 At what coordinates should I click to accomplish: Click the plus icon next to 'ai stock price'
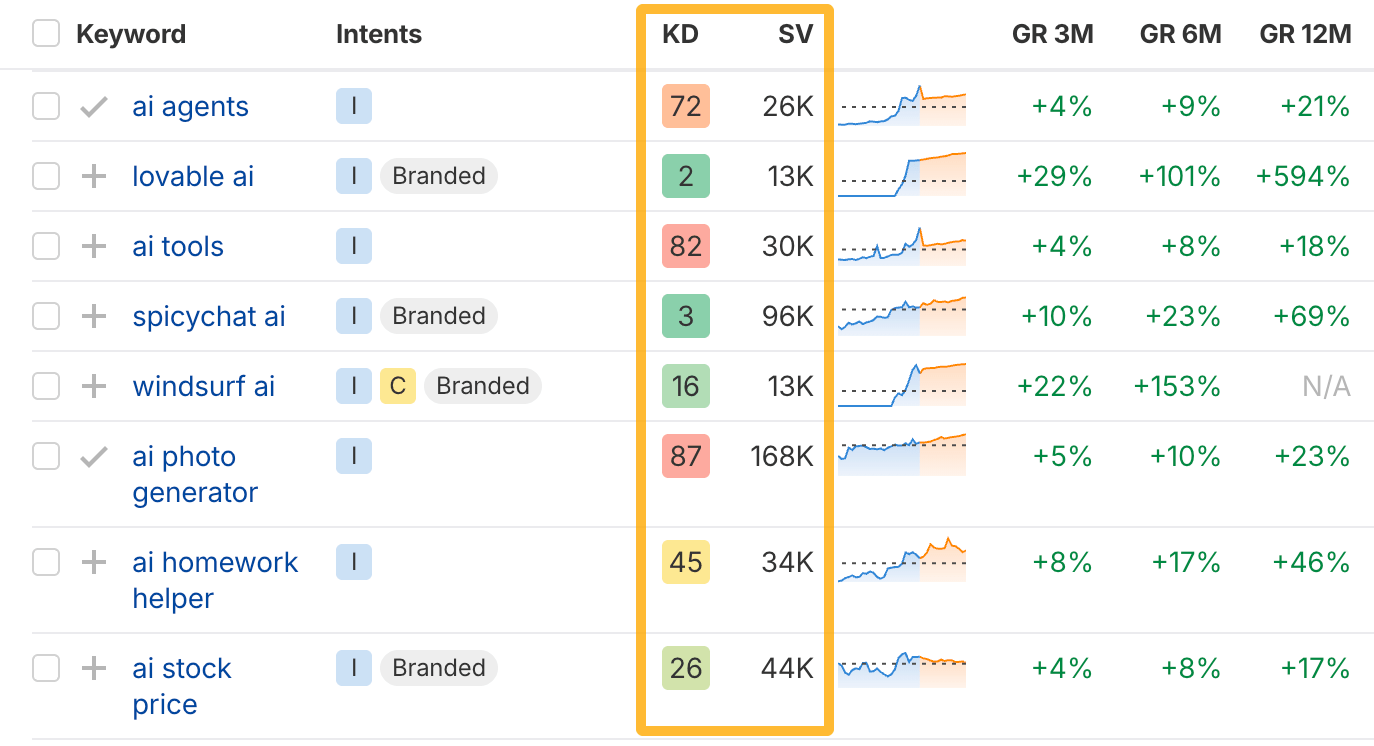(x=93, y=668)
